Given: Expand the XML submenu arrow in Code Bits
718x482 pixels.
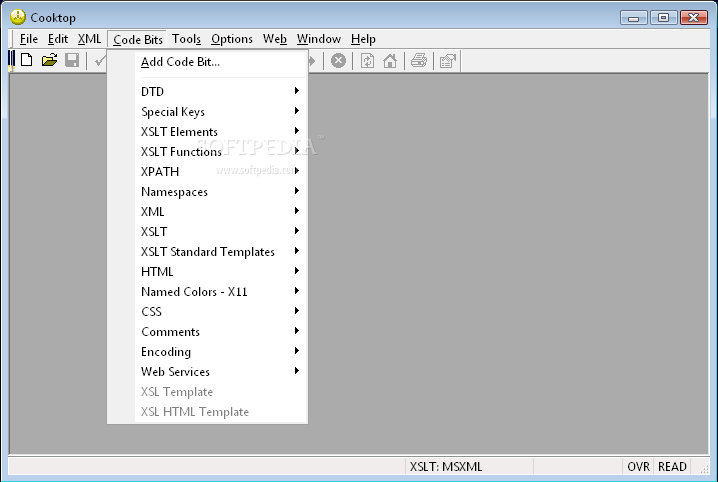Looking at the screenshot, I should 297,211.
